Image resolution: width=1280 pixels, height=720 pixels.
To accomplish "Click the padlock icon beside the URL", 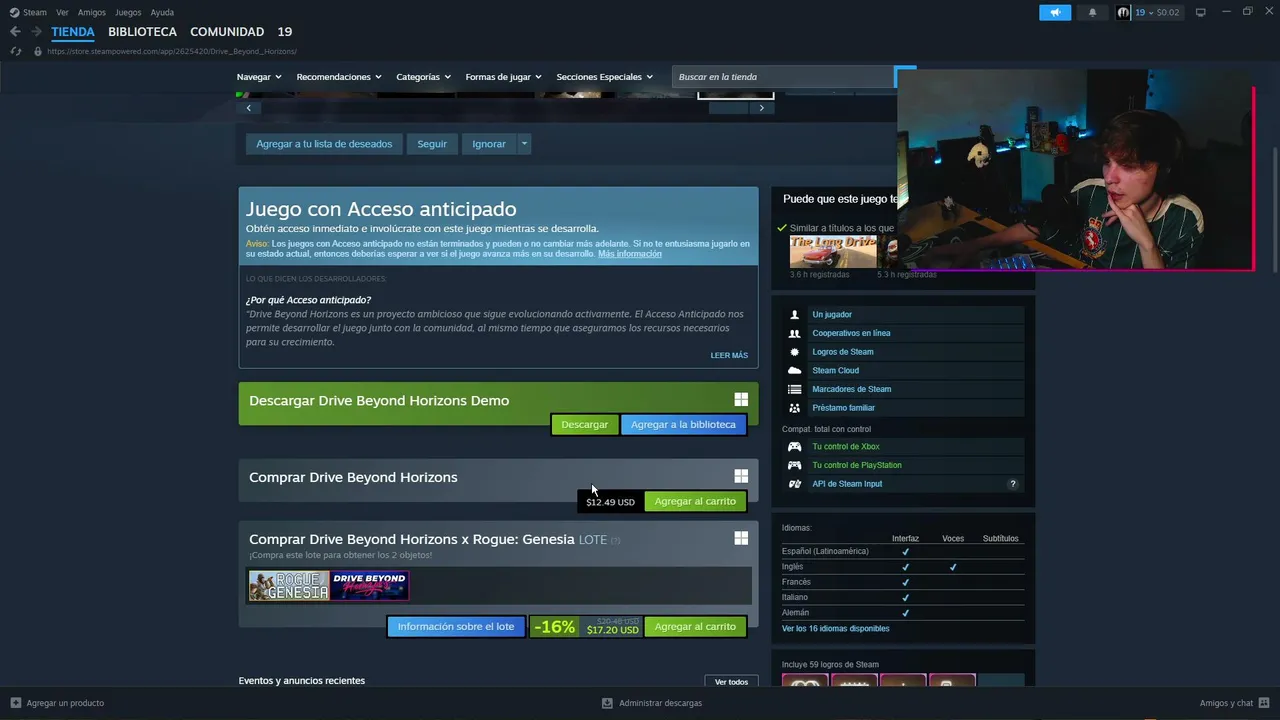I will coord(37,51).
